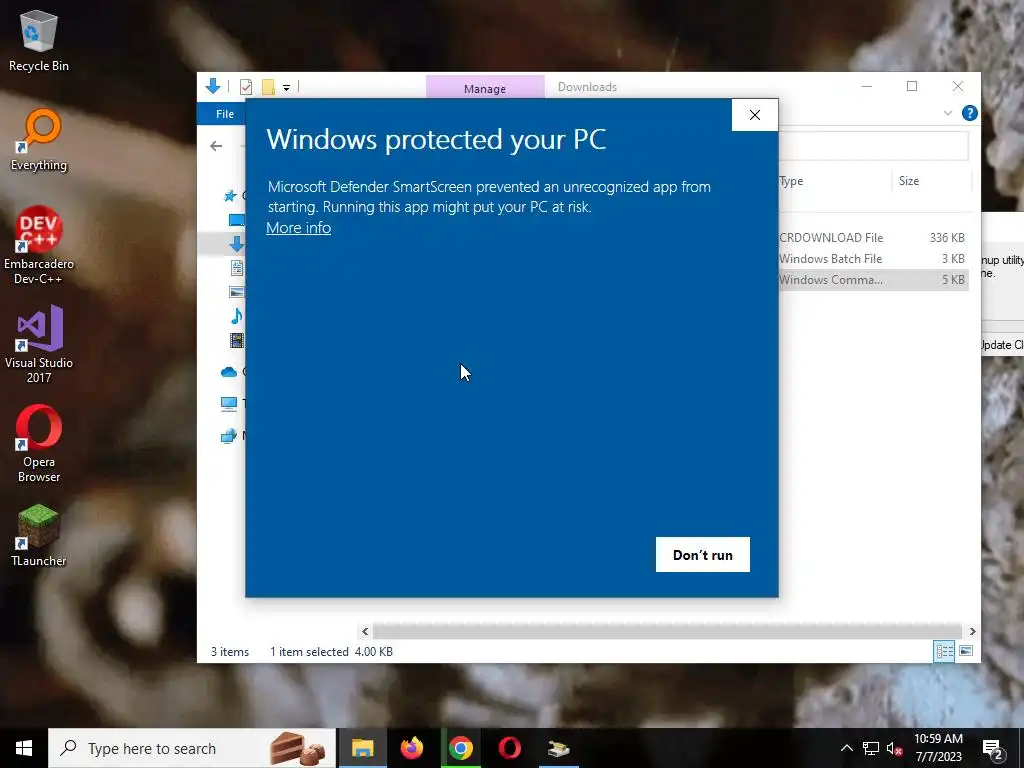
Task: Switch to the Manage ribbon tab
Action: pyautogui.click(x=485, y=88)
